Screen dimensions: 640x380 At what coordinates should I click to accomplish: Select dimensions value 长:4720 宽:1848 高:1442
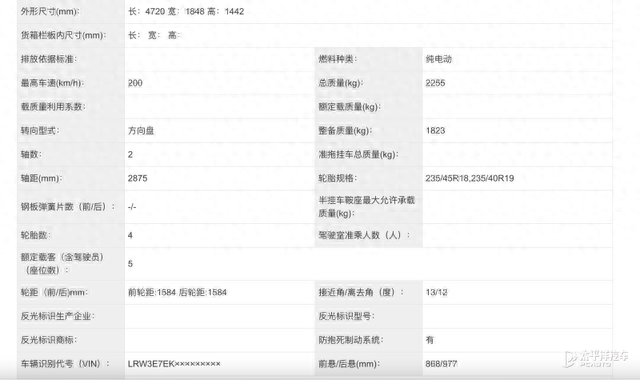pos(186,11)
